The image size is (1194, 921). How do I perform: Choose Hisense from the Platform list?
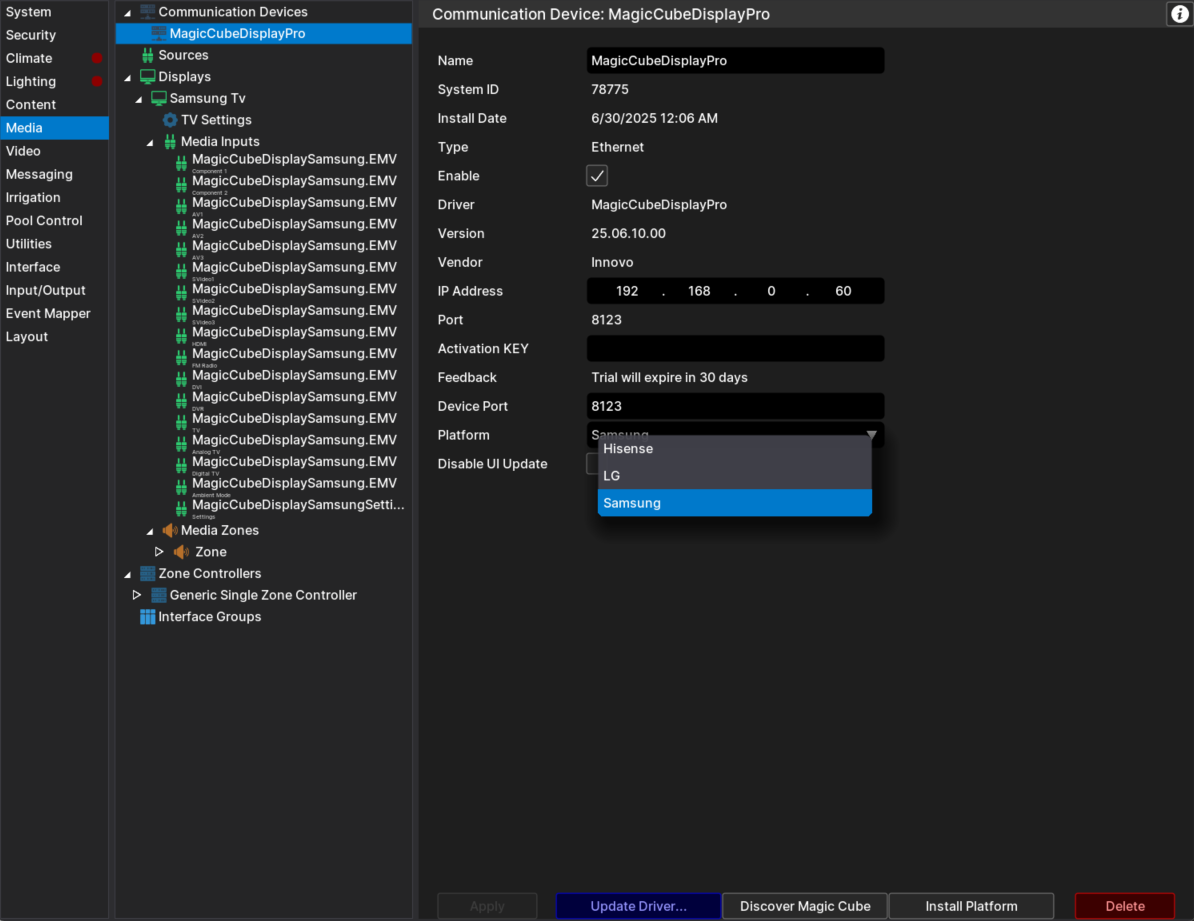735,449
